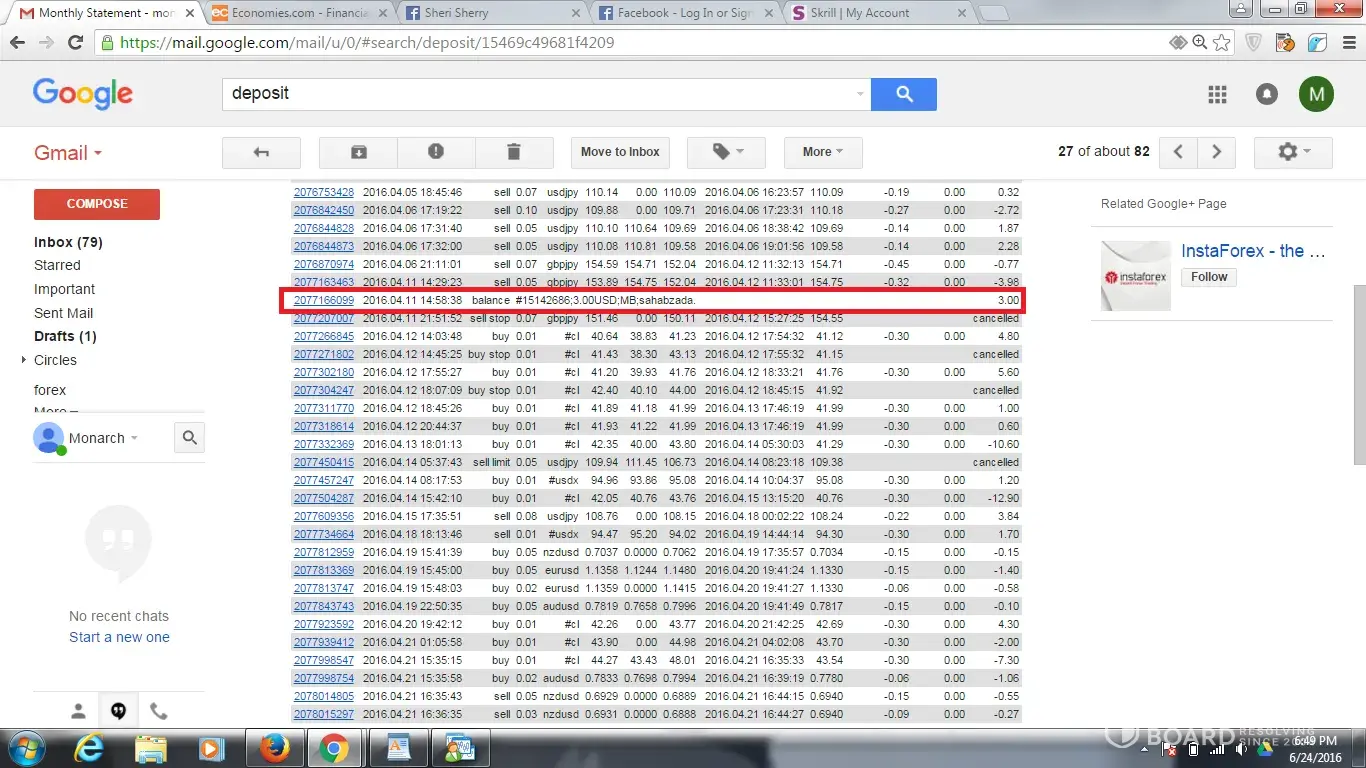This screenshot has width=1366, height=768.
Task: Archive the message with archive icon
Action: pos(358,152)
